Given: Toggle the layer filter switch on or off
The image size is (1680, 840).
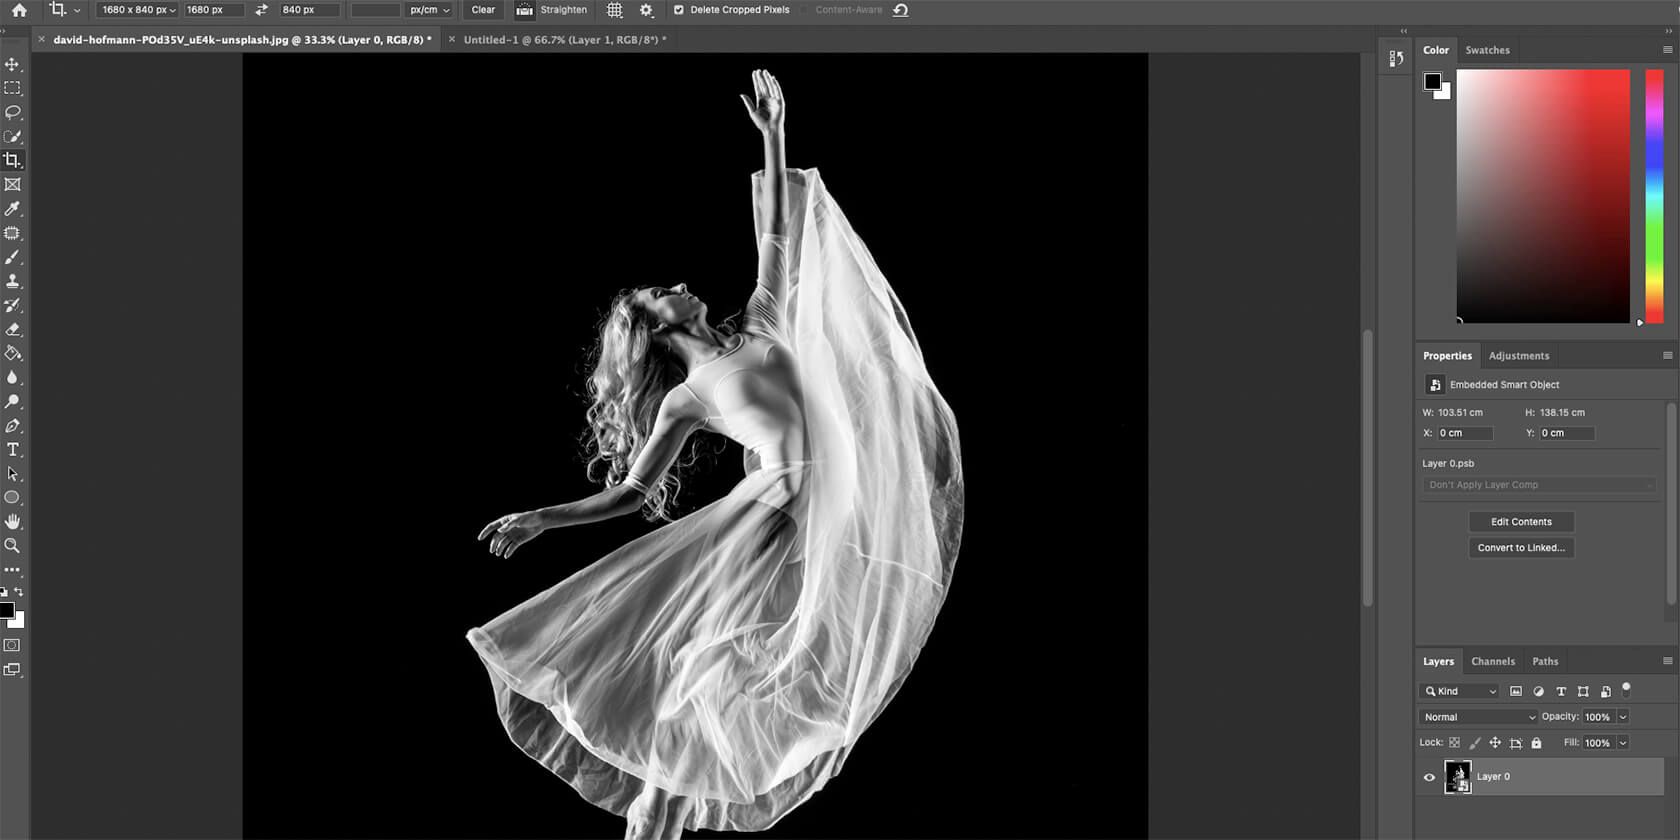Looking at the screenshot, I should point(1626,689).
